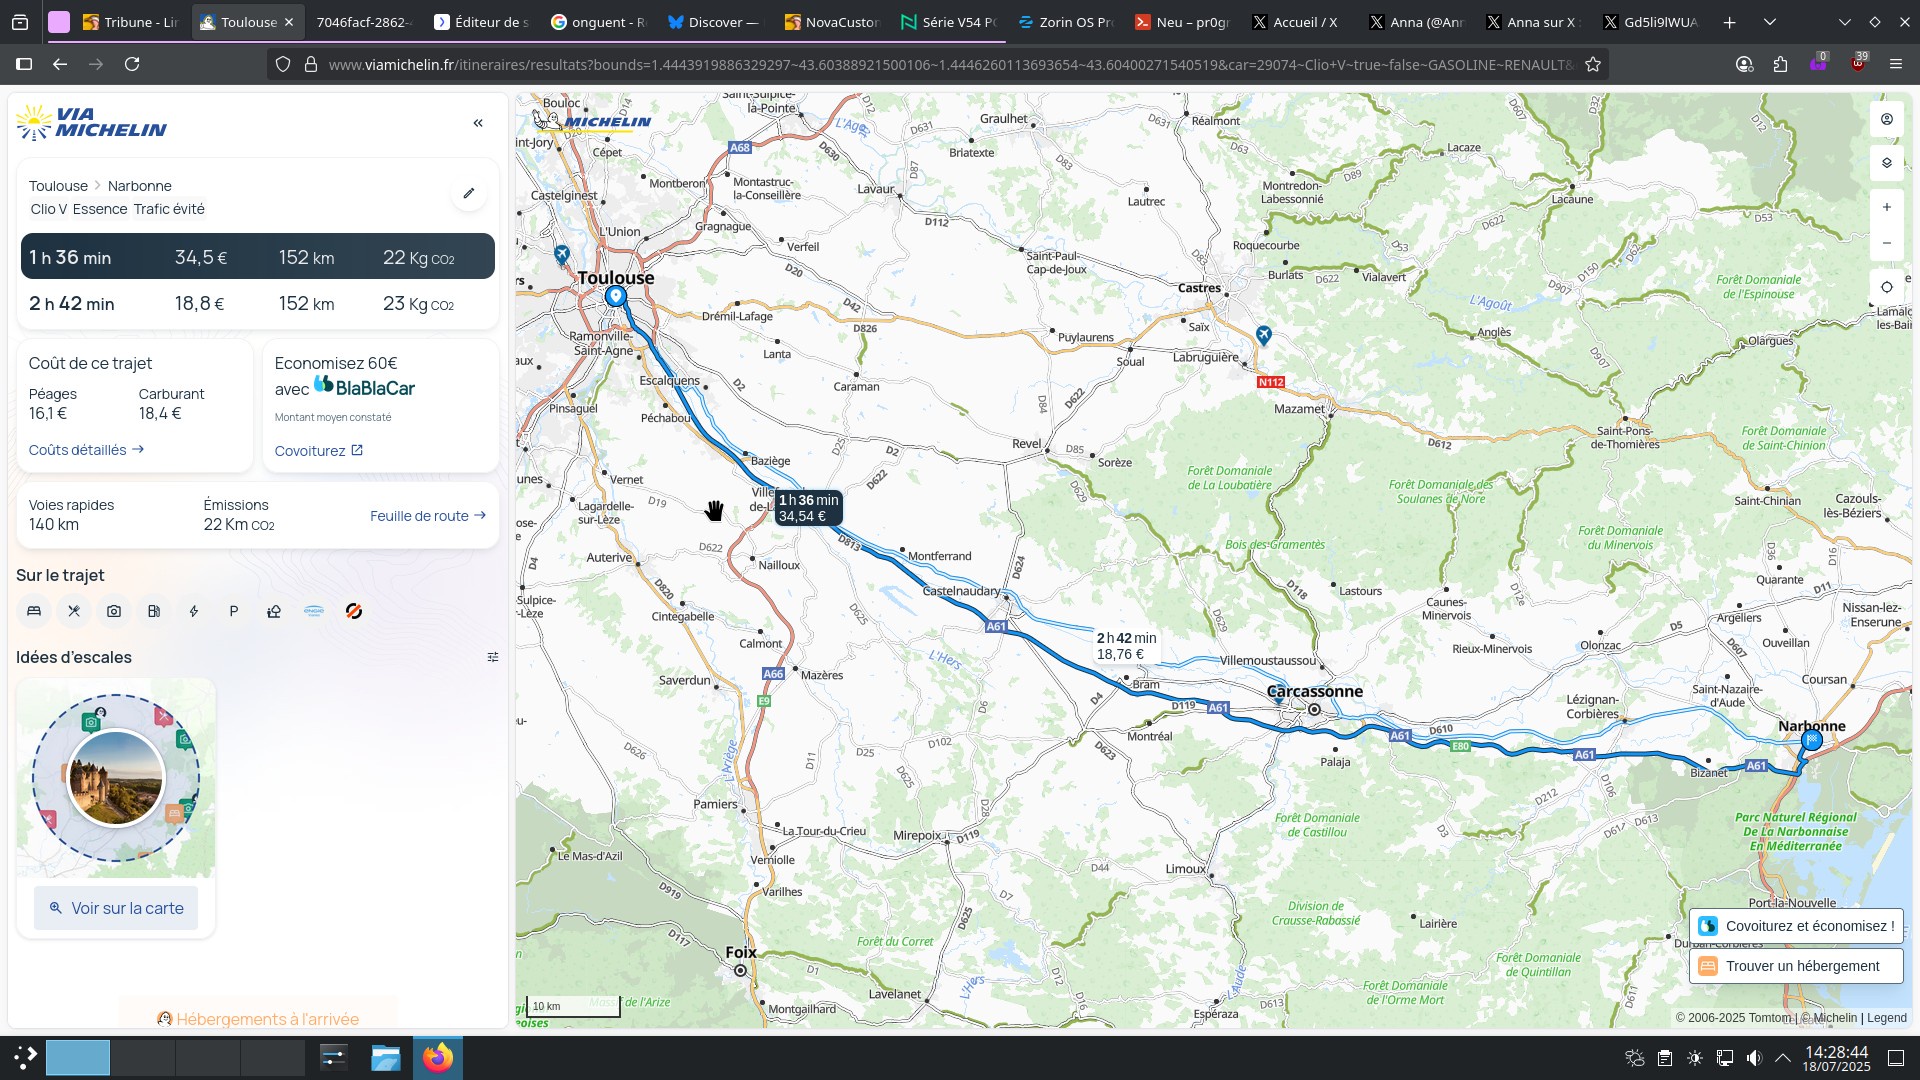Open Hébergements à l'arrivée section
1920x1080 pixels.
pyautogui.click(x=258, y=1018)
